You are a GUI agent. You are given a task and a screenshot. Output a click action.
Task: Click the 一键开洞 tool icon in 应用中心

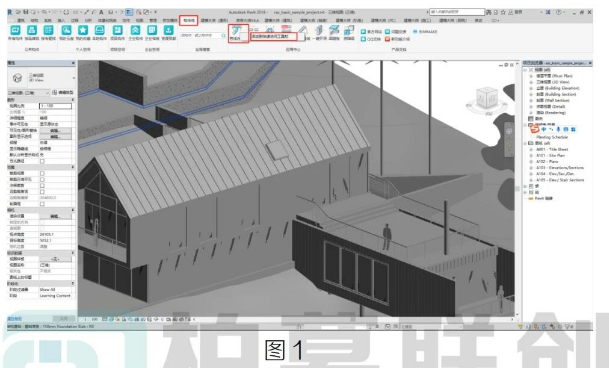coord(319,30)
